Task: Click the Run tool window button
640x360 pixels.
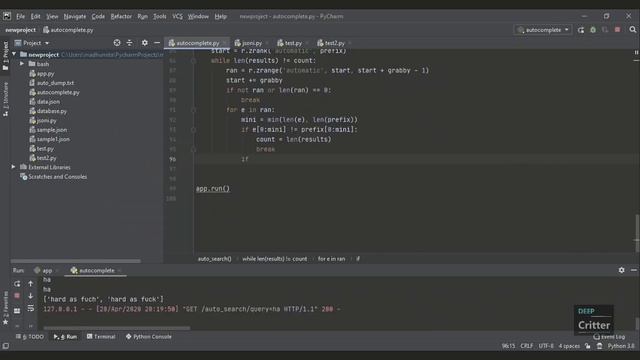Action: 65,337
